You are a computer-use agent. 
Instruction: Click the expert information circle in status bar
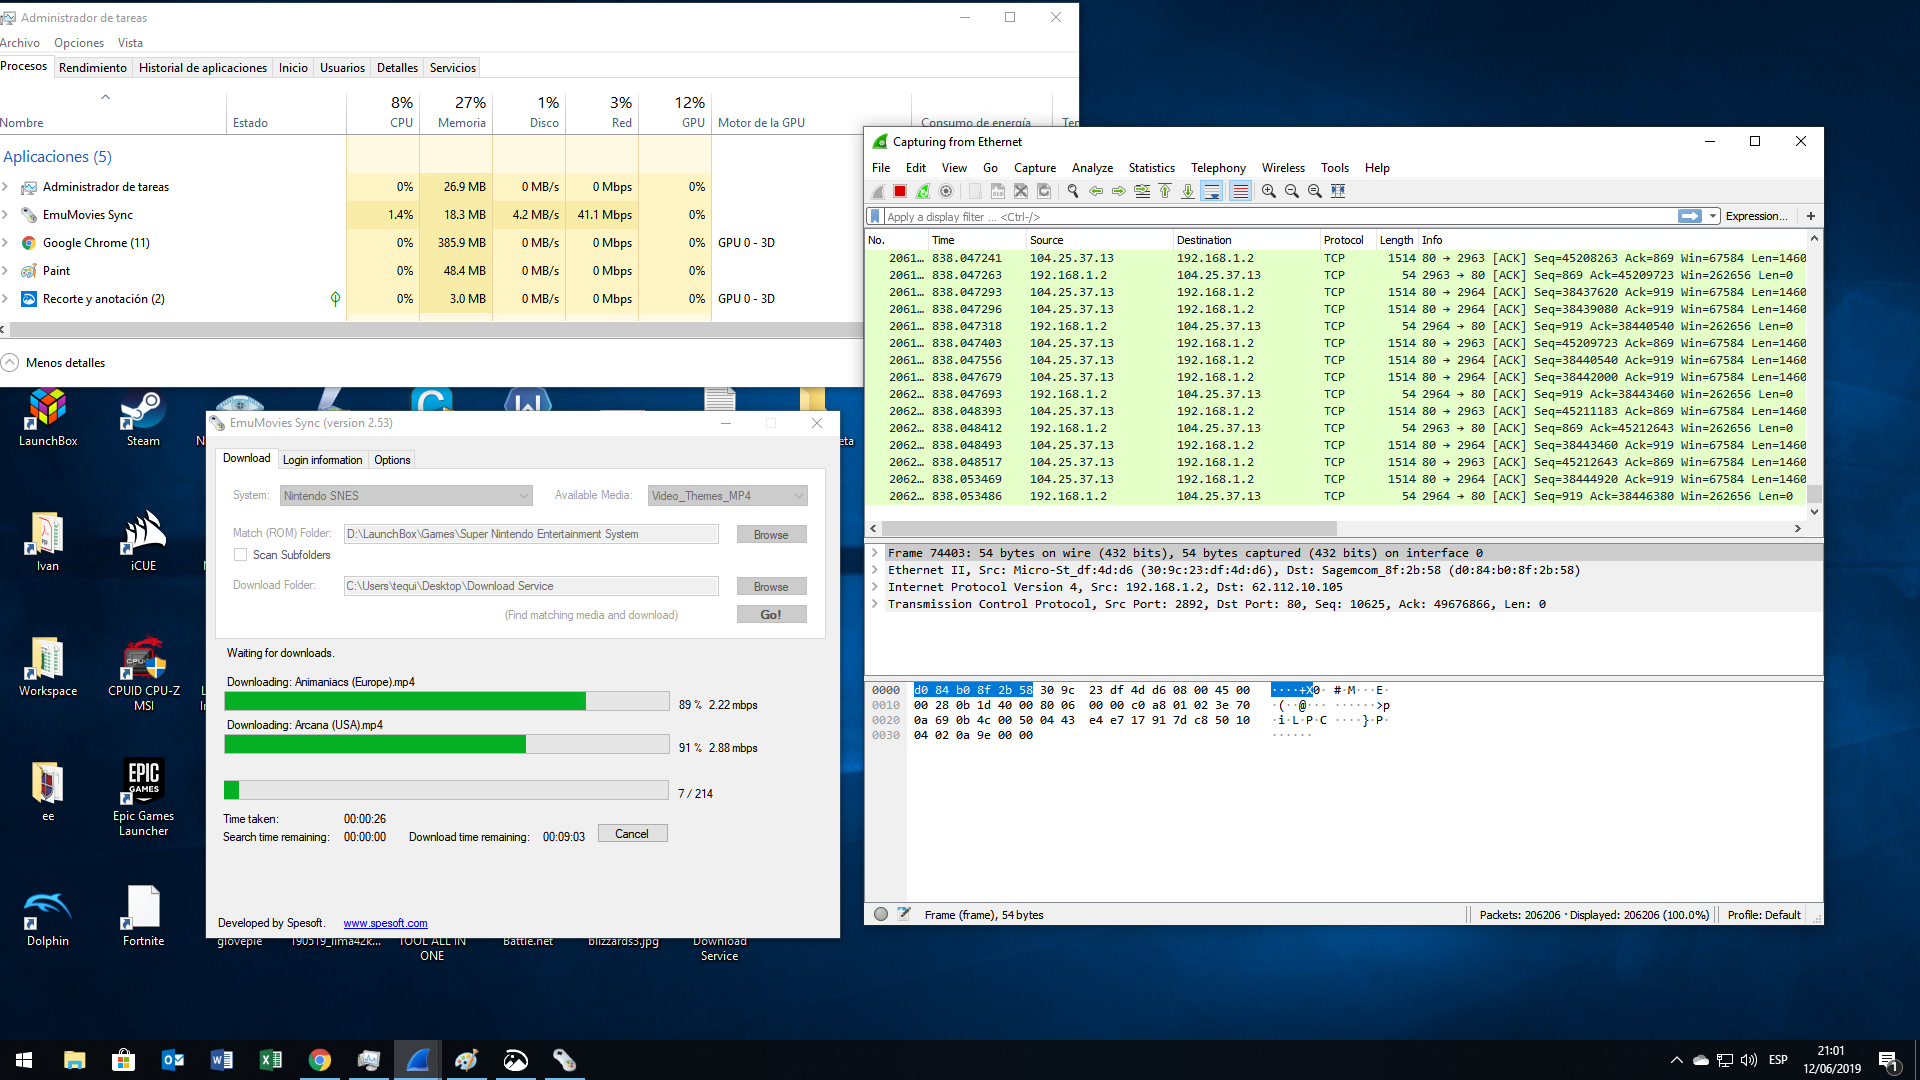coord(881,914)
